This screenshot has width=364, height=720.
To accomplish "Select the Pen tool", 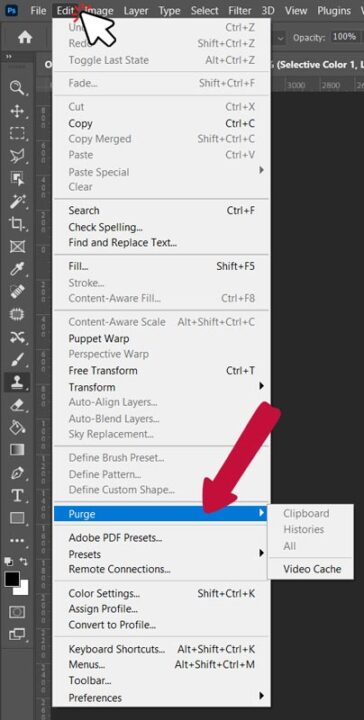I will [17, 472].
